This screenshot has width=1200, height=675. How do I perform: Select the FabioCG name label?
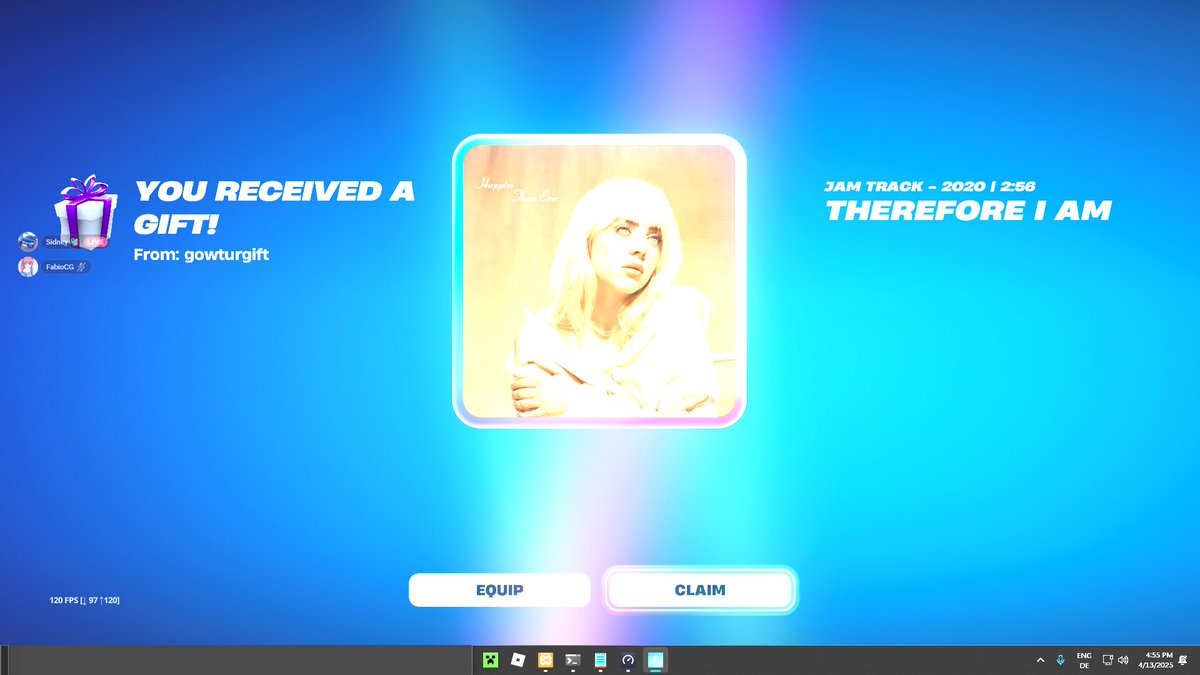pos(60,267)
